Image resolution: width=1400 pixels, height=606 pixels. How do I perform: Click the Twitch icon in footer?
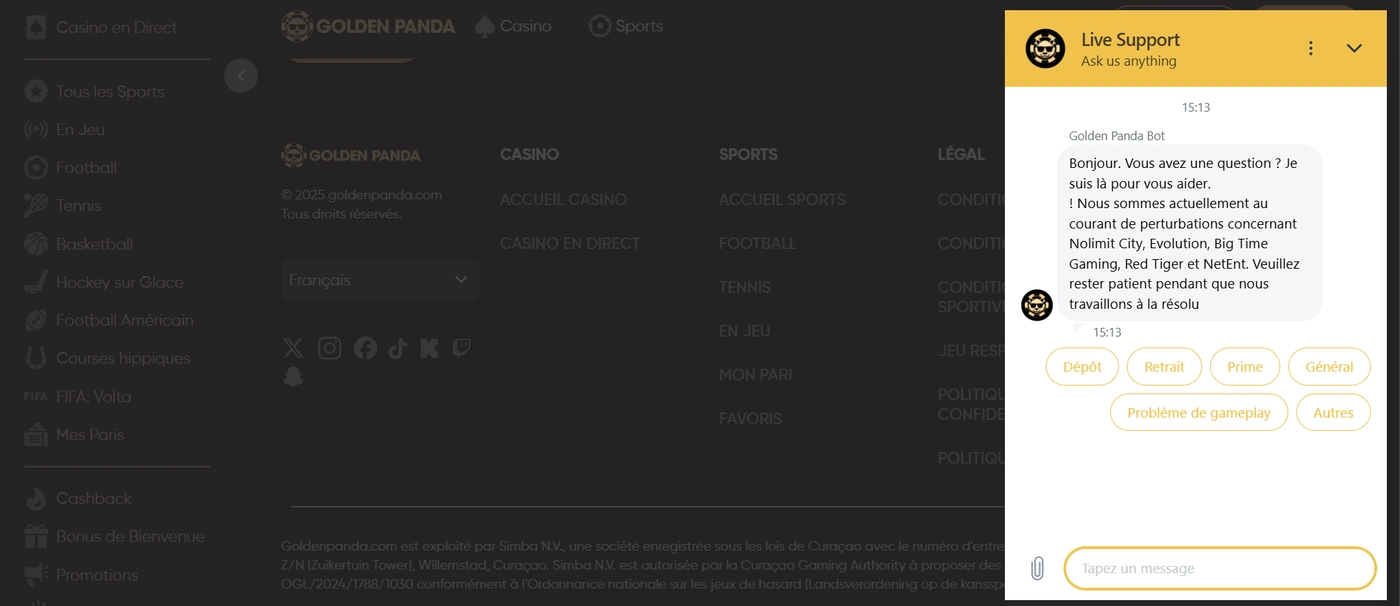click(x=461, y=348)
